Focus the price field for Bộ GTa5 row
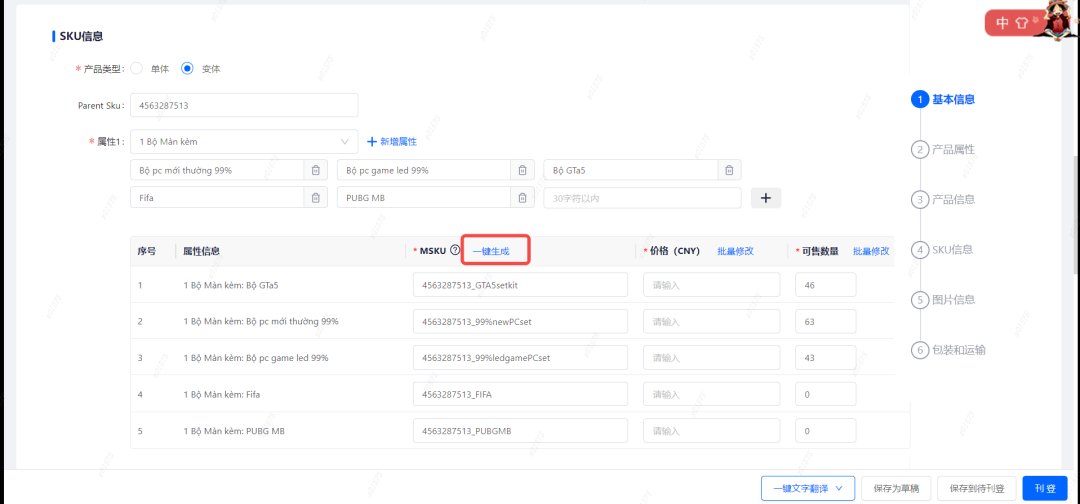 (712, 284)
